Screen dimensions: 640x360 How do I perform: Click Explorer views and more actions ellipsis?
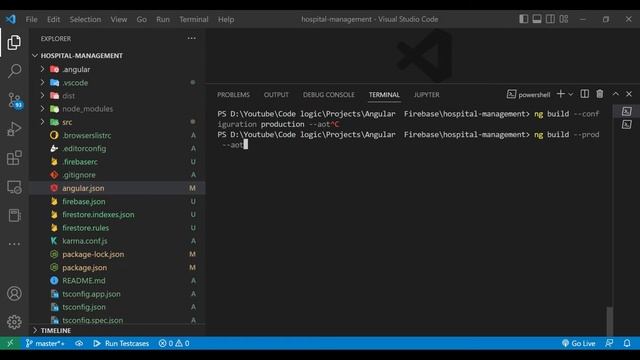(x=191, y=38)
